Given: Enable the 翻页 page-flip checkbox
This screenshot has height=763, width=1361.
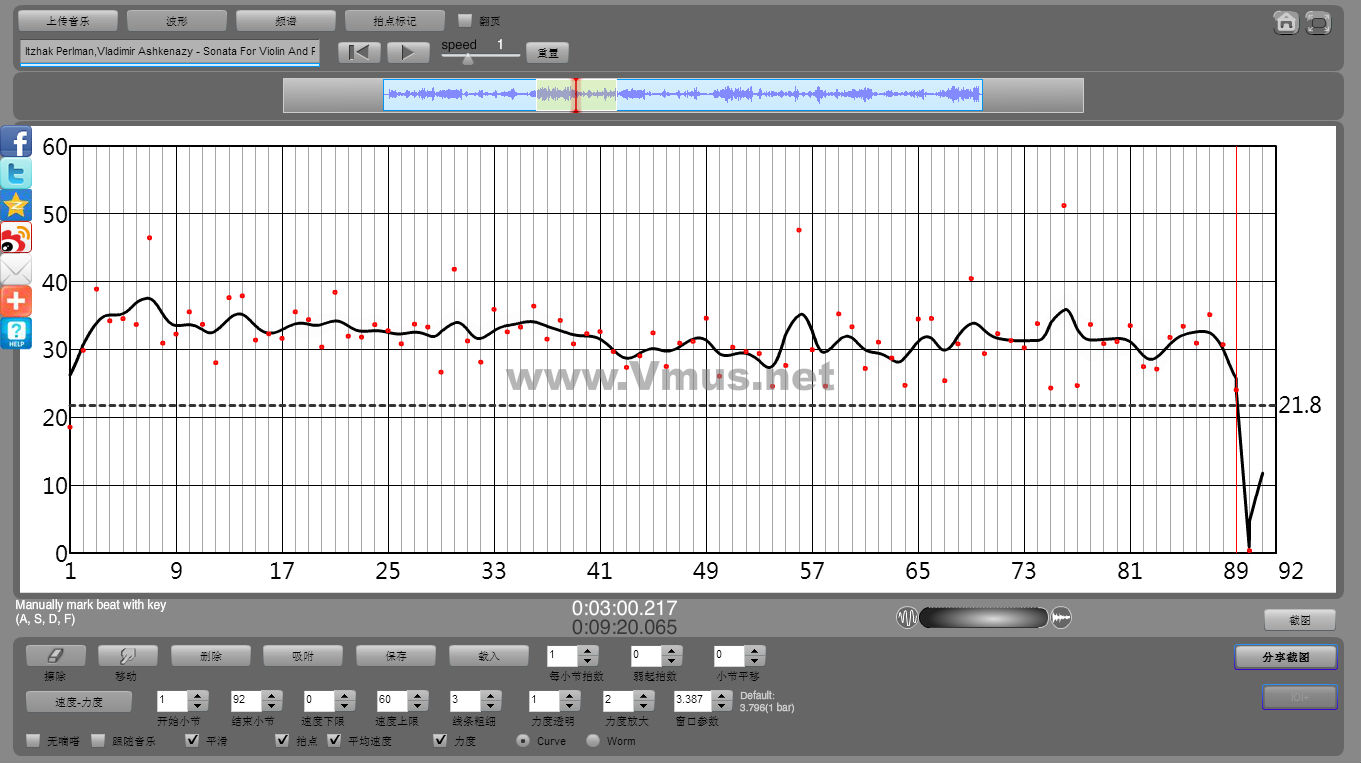Looking at the screenshot, I should pos(465,20).
